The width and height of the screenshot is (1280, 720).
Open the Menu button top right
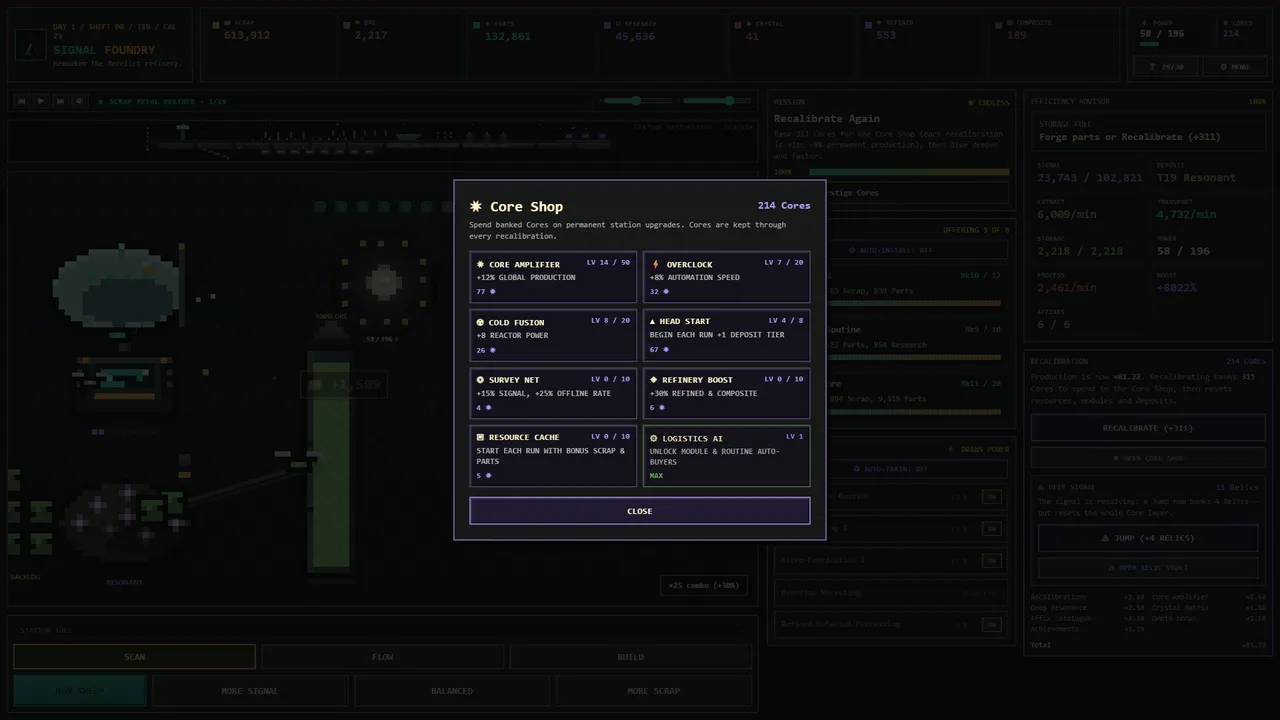point(1236,67)
